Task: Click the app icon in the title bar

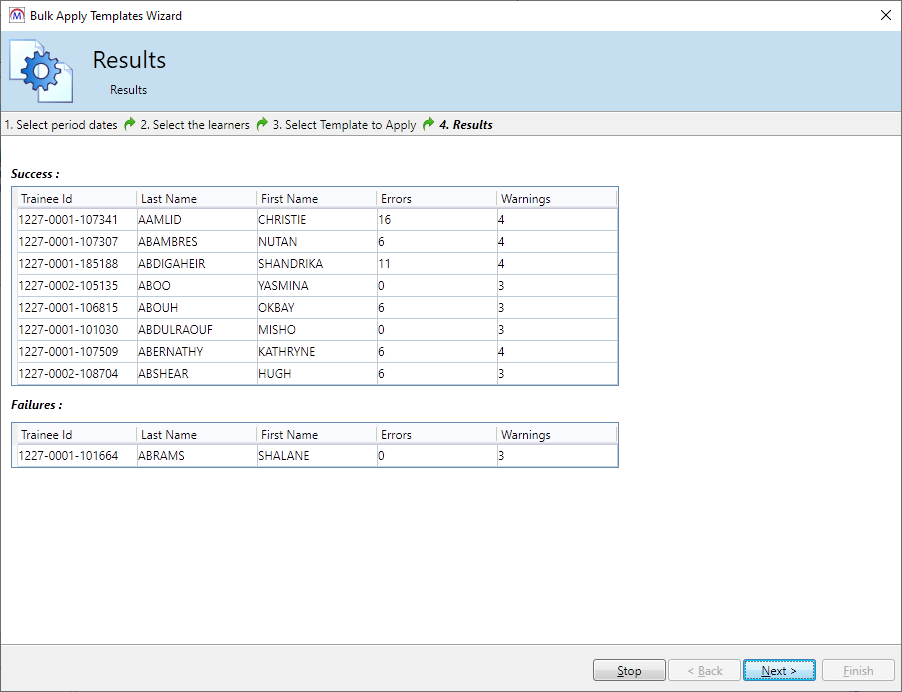Action: 16,16
